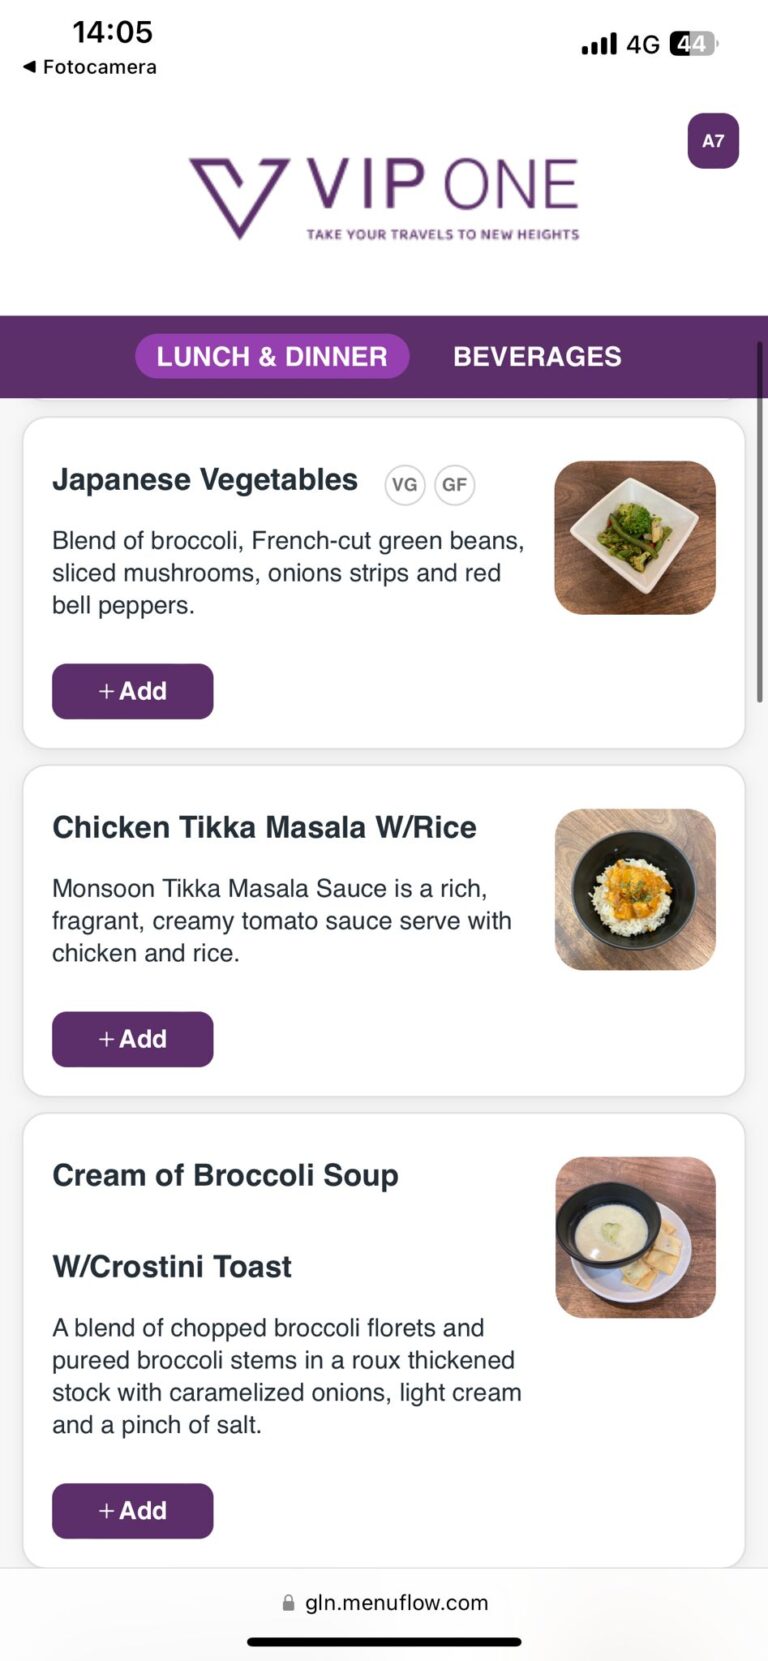Tap the Chicken Tikka Masala W/Rice title
The height and width of the screenshot is (1661, 768).
264,828
